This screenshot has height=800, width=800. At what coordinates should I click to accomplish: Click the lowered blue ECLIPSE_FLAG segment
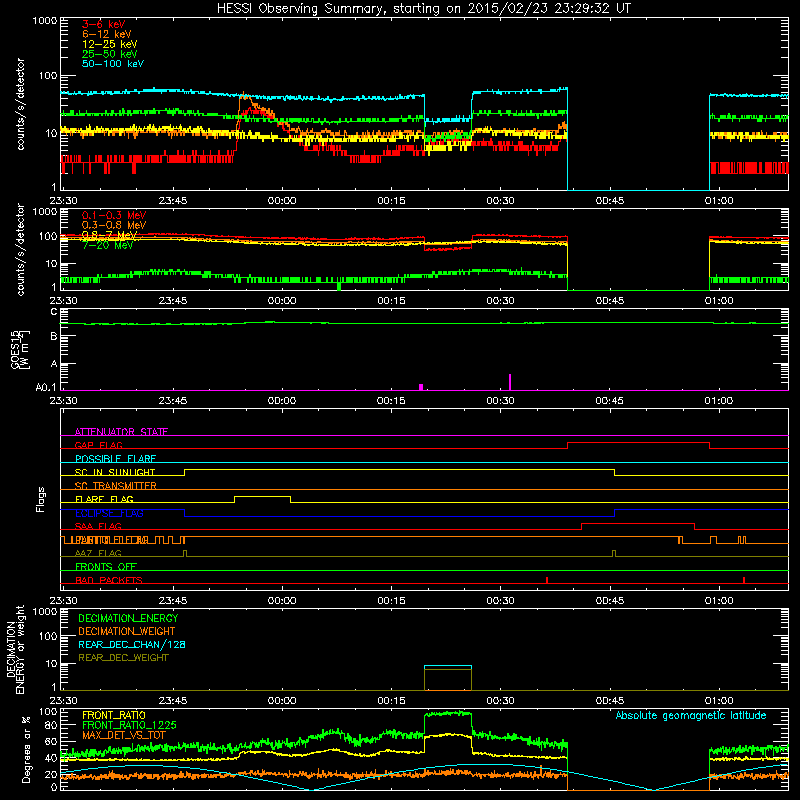(399, 516)
